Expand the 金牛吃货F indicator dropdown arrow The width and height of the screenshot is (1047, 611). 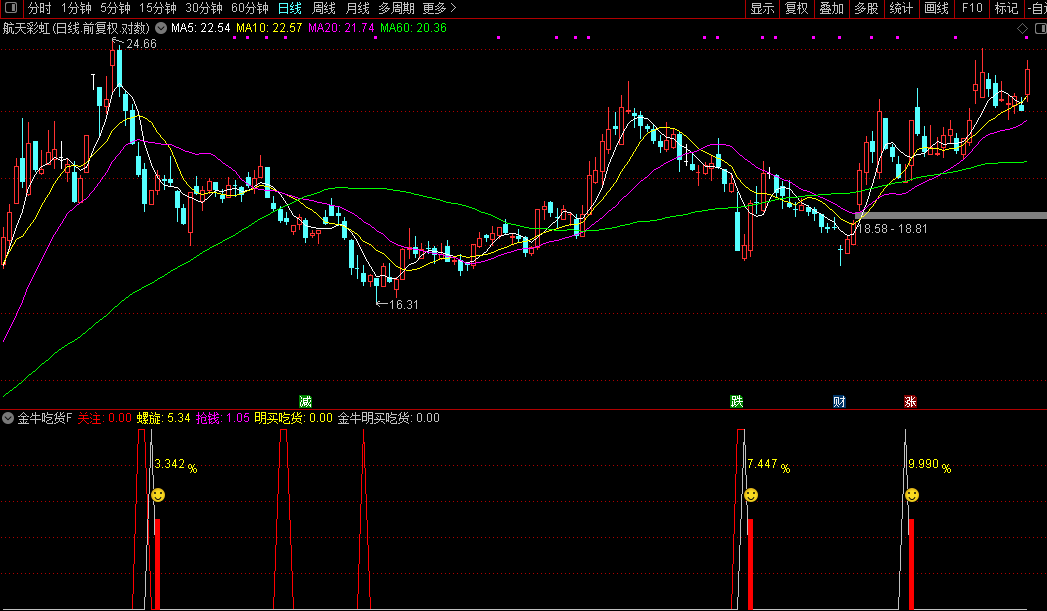pos(8,419)
